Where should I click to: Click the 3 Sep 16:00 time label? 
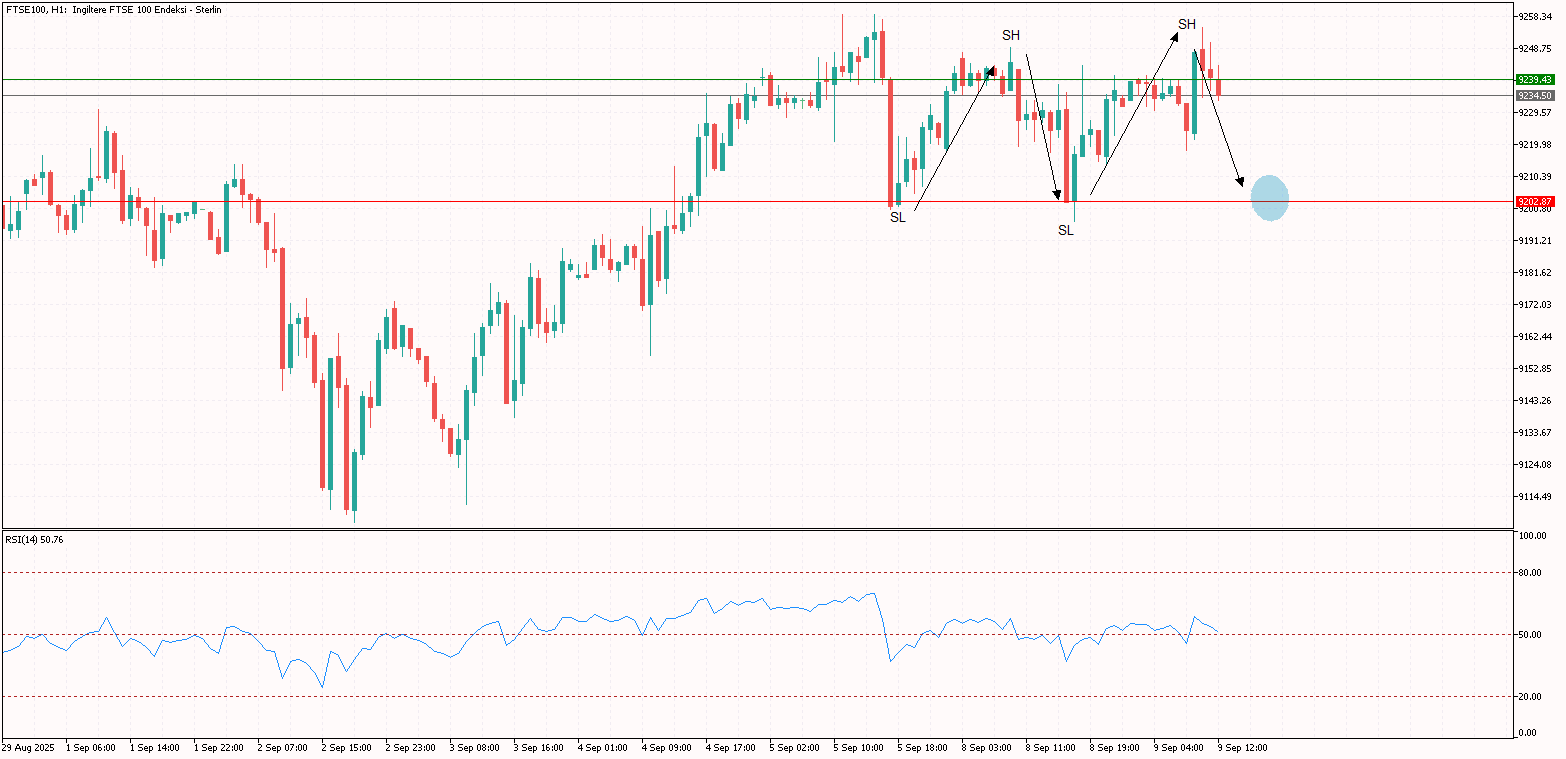pos(538,747)
